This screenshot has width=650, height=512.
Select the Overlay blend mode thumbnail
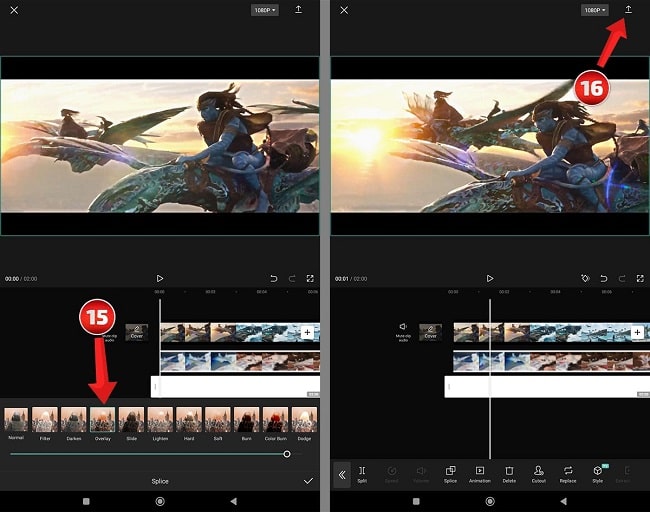102,420
